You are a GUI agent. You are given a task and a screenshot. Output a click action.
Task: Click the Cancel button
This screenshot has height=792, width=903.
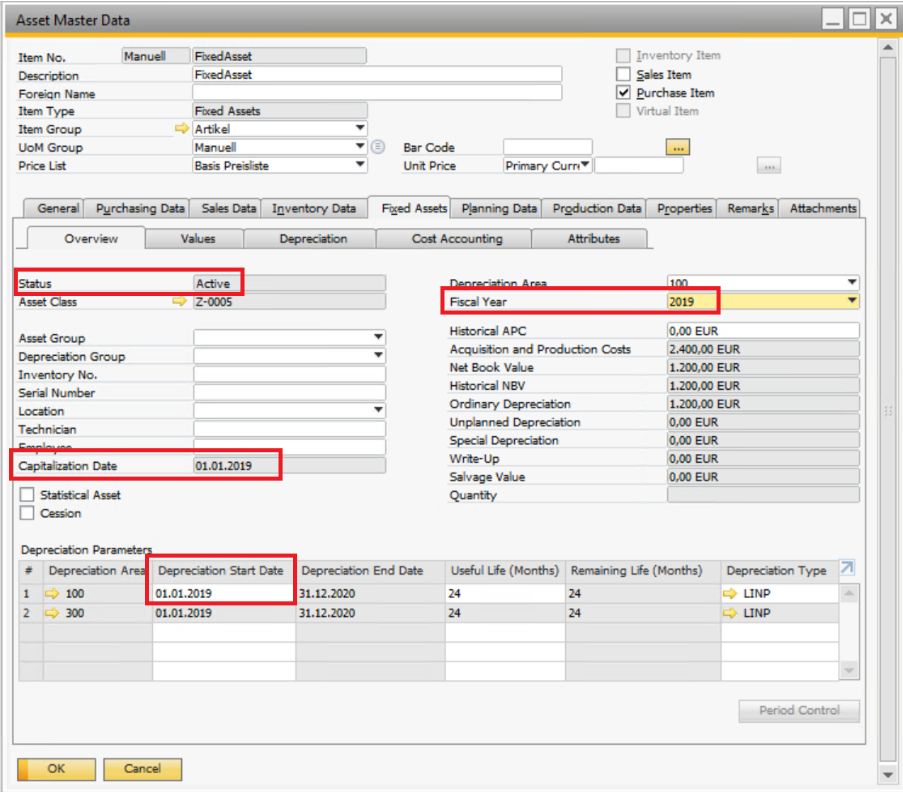tap(142, 769)
